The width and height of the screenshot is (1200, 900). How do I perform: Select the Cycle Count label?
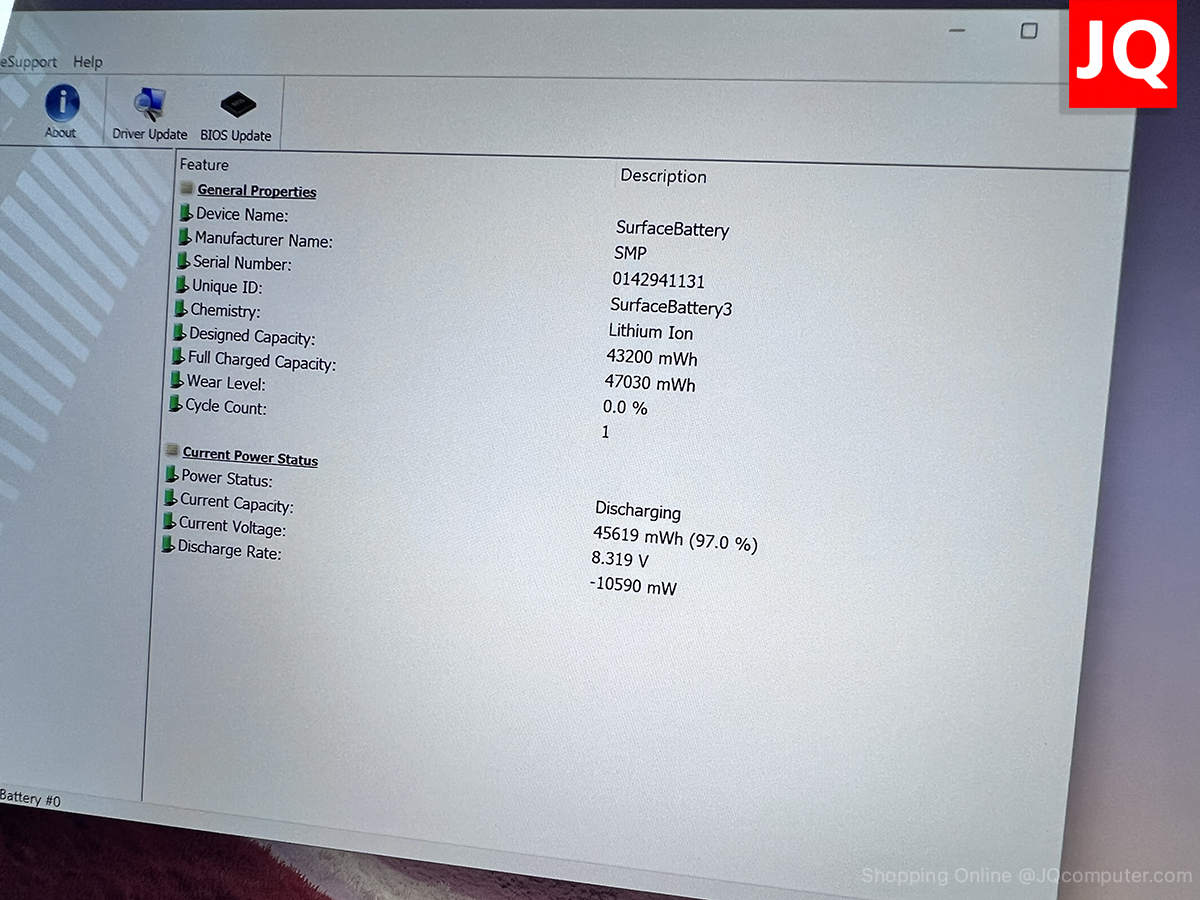coord(226,407)
